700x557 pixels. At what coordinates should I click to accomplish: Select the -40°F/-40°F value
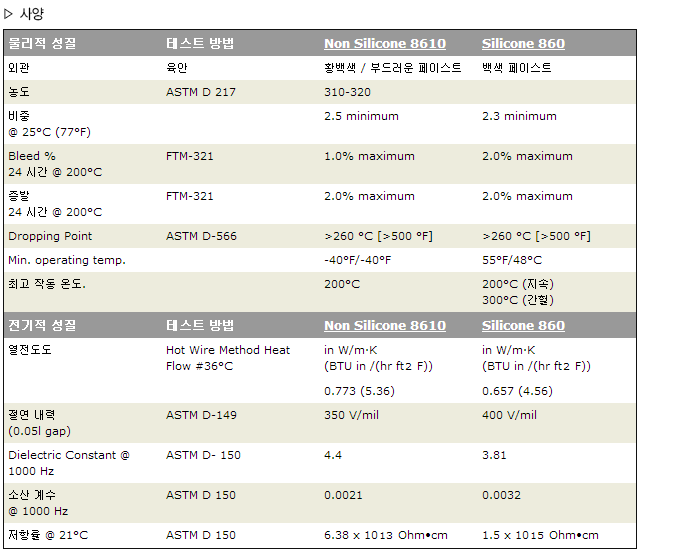coord(358,260)
